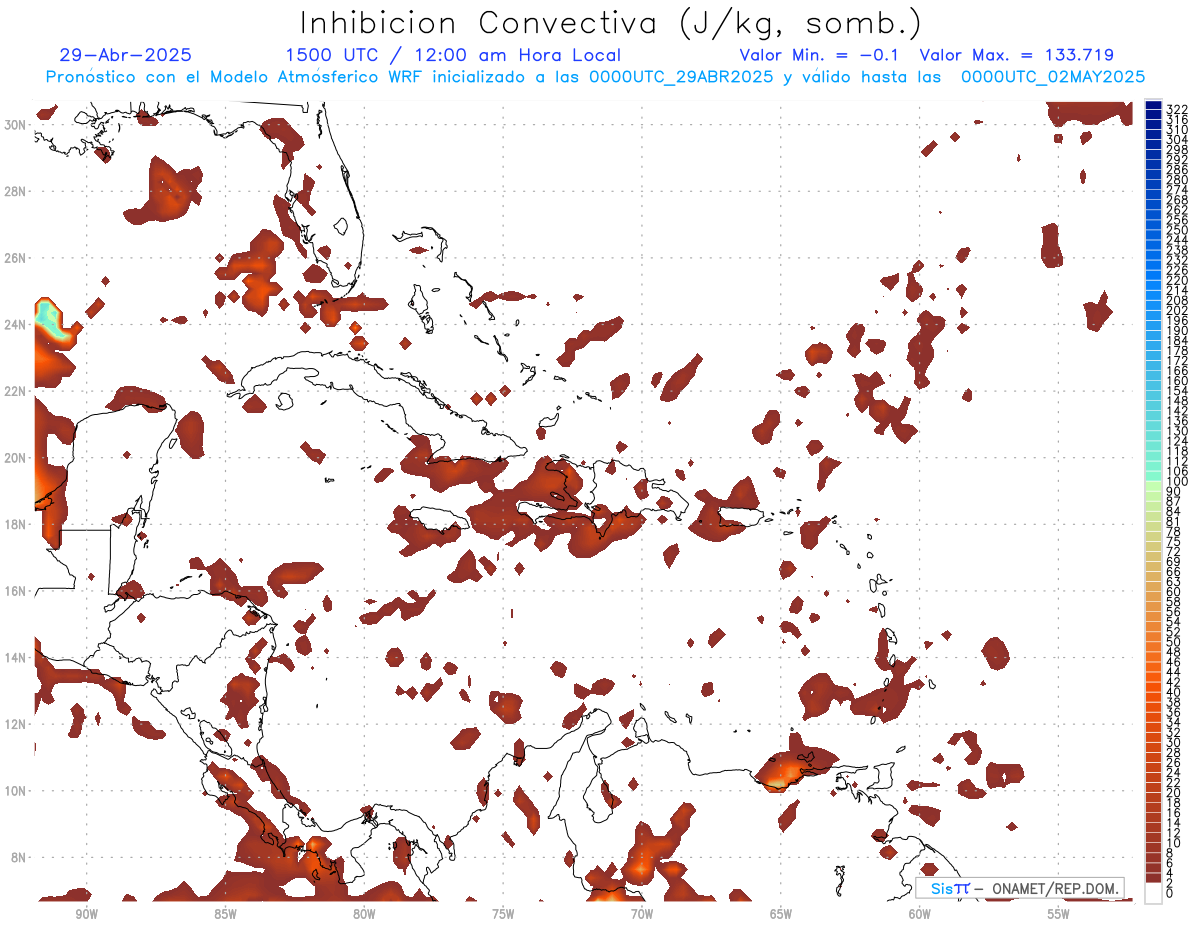Click the "60W" longitude label
1200x927 pixels.
920,915
